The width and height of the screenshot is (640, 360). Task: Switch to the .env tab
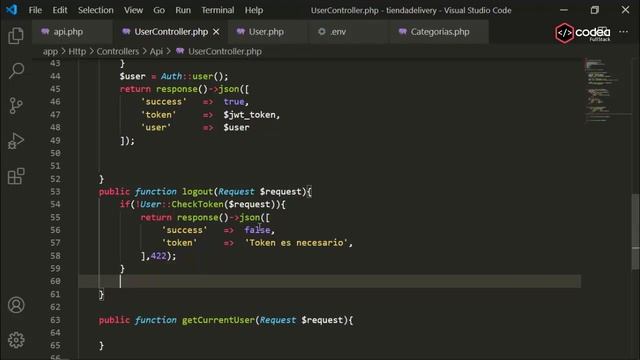(x=348, y=32)
